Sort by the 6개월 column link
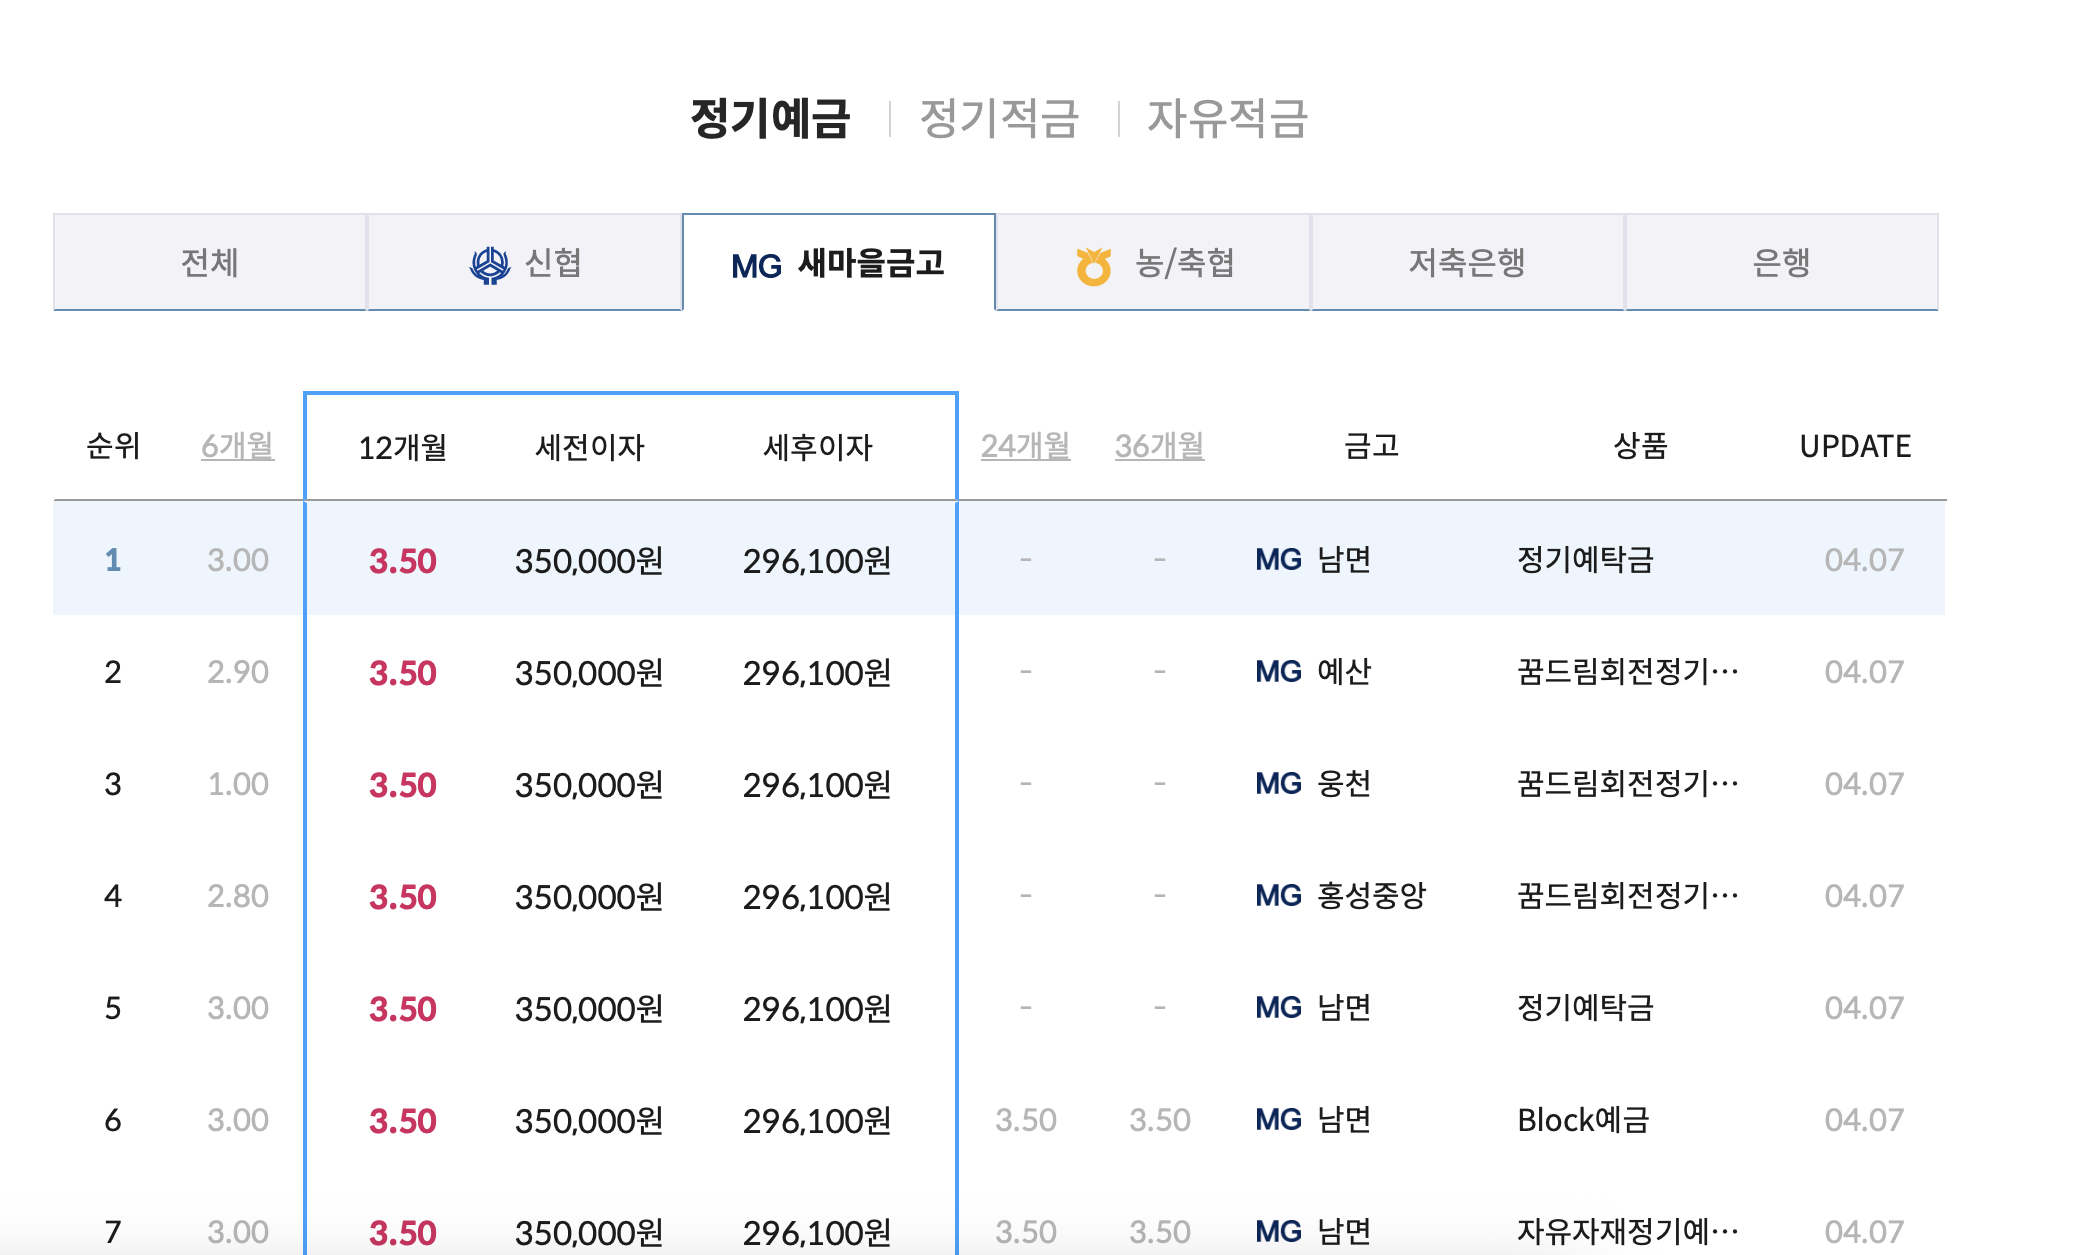Image resolution: width=2087 pixels, height=1255 pixels. (x=238, y=446)
